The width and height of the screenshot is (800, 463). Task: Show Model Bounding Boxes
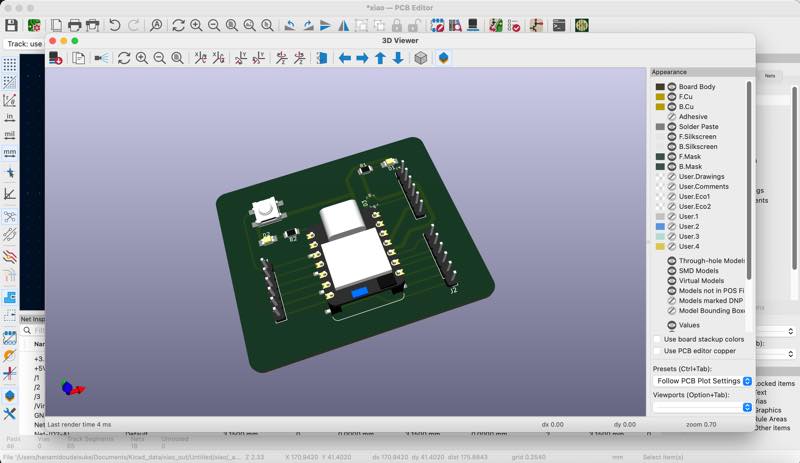click(x=672, y=310)
